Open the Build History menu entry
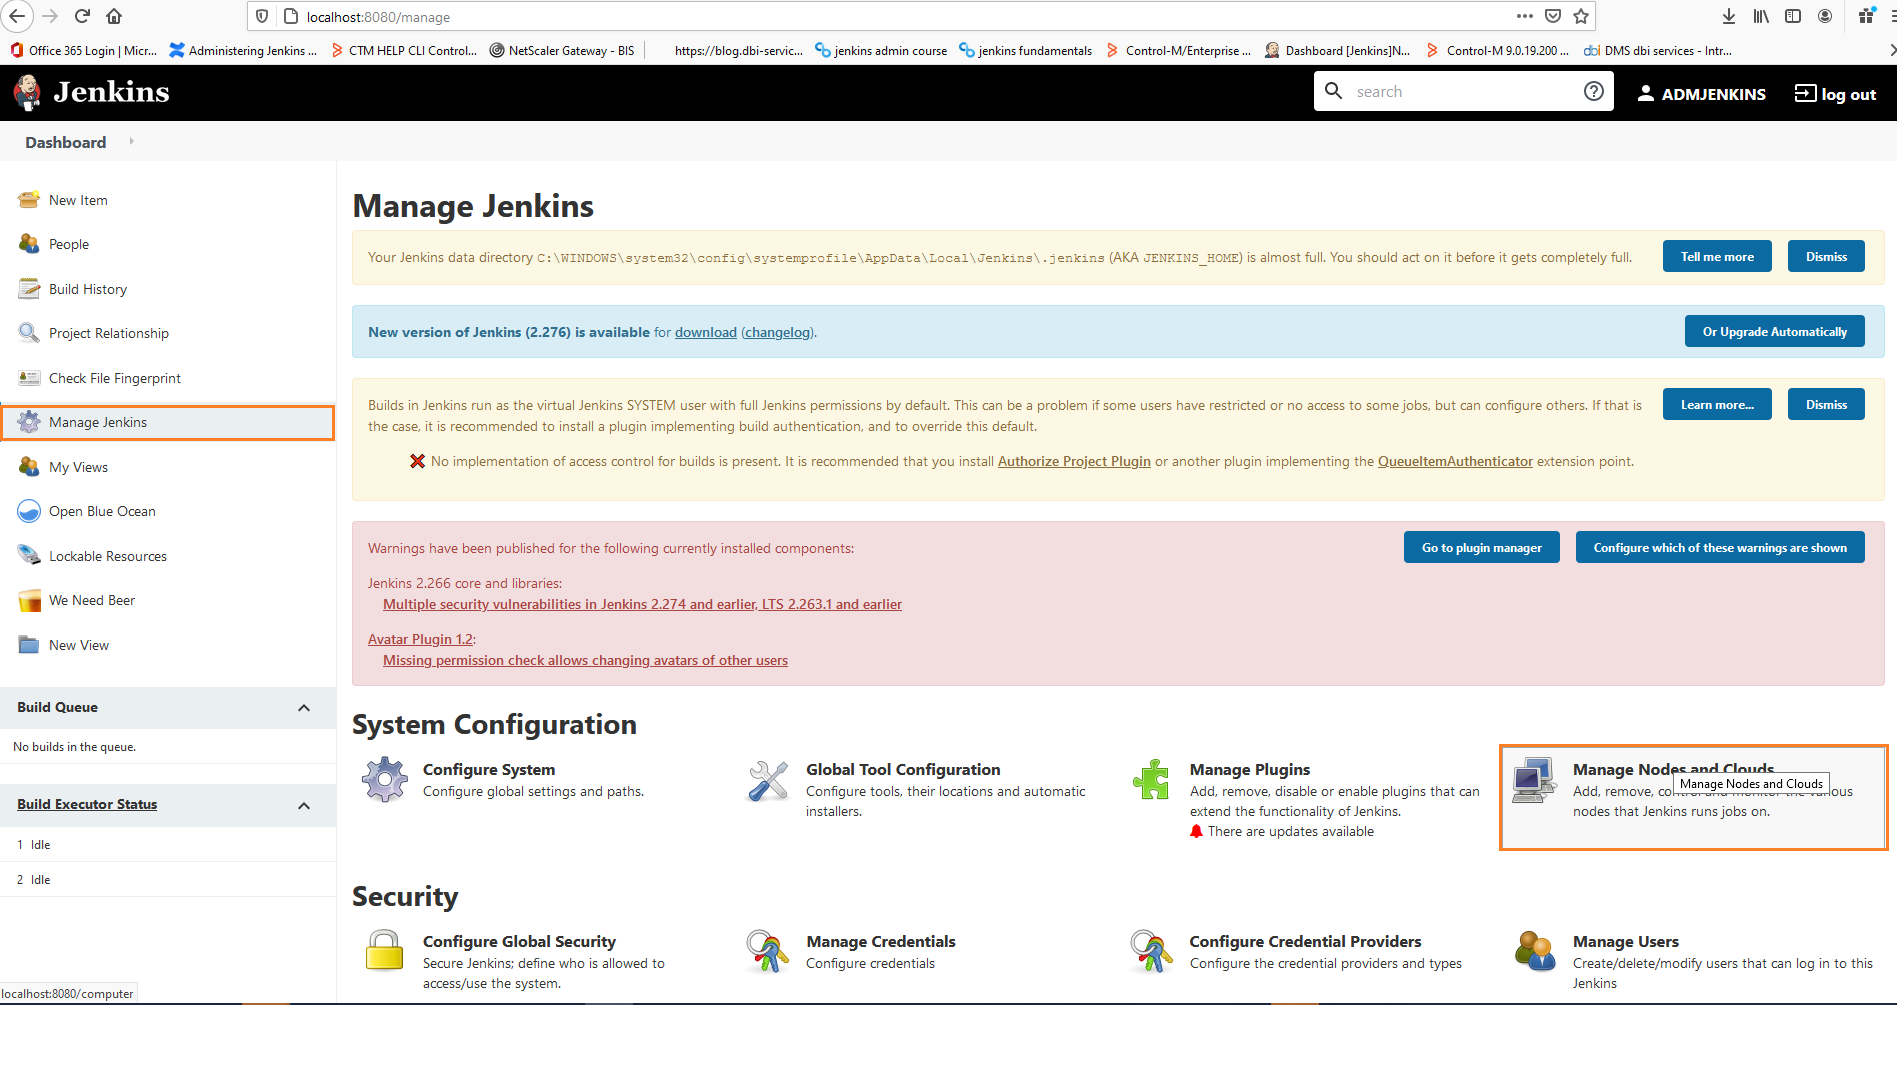 pos(88,289)
